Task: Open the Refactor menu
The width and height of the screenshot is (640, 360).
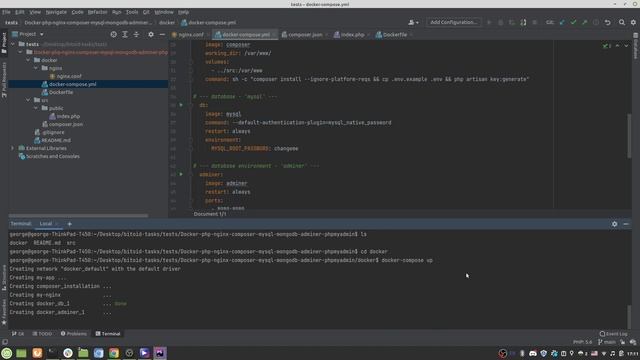Action: click(x=97, y=12)
